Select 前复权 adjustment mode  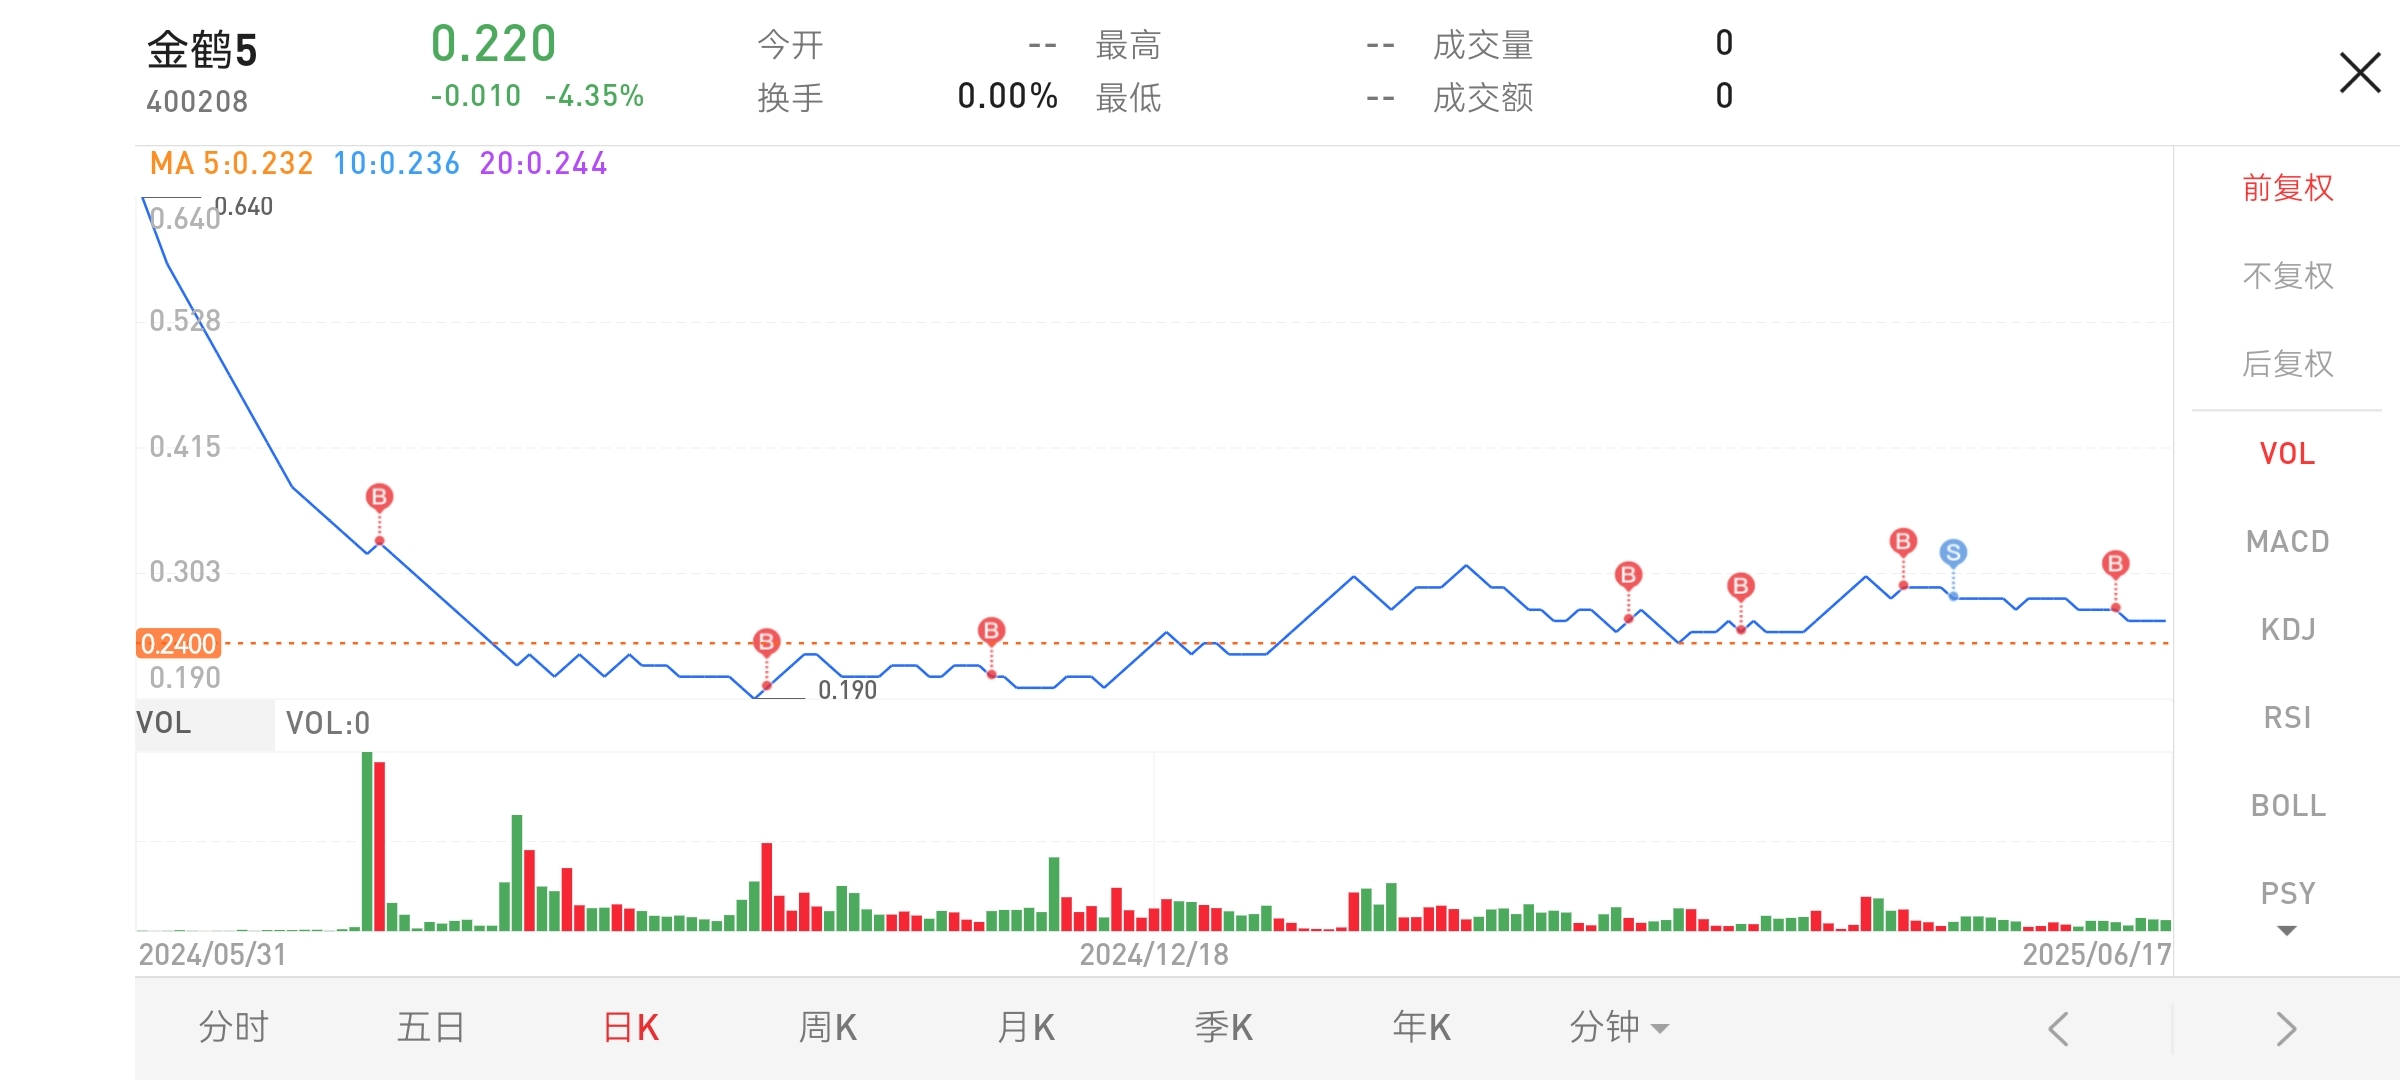tap(2287, 187)
